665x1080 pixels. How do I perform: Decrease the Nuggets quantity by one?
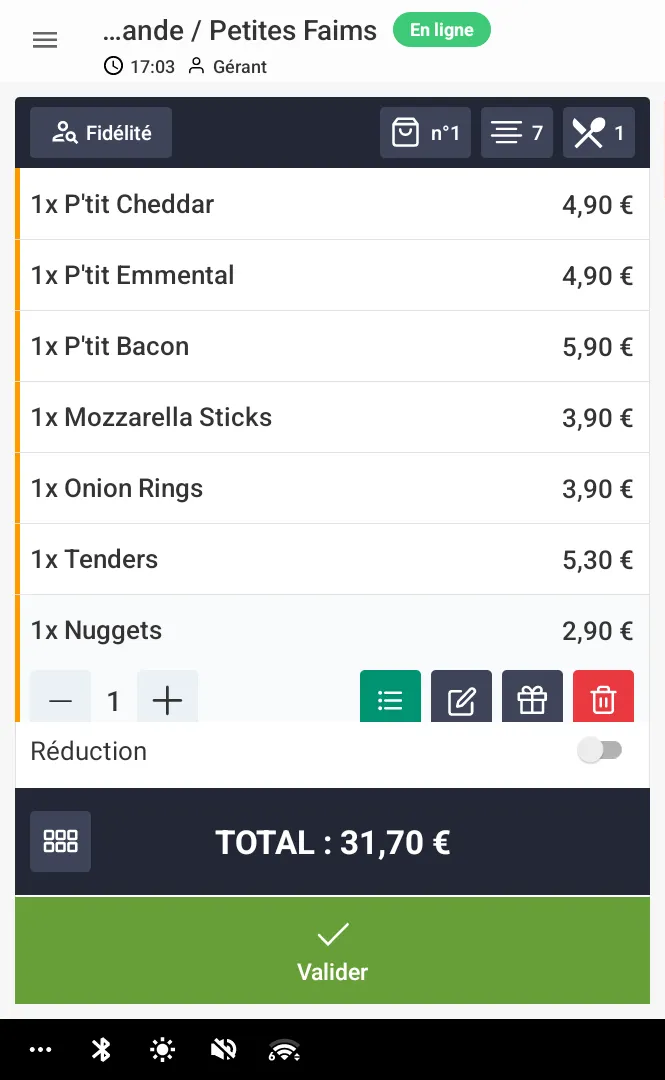(61, 700)
